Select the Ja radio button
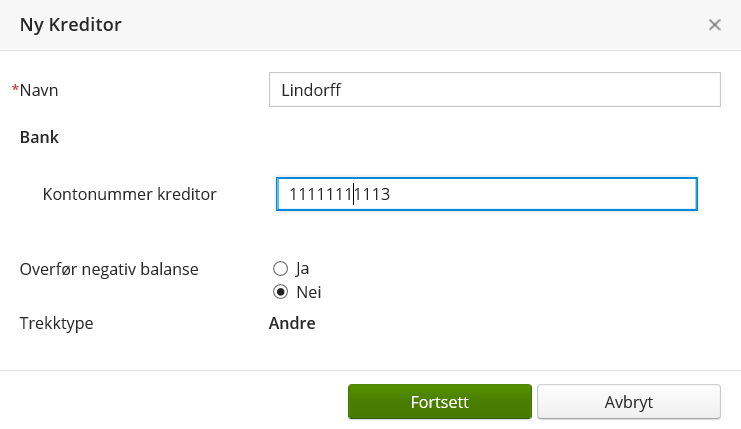This screenshot has width=741, height=429. tap(281, 268)
